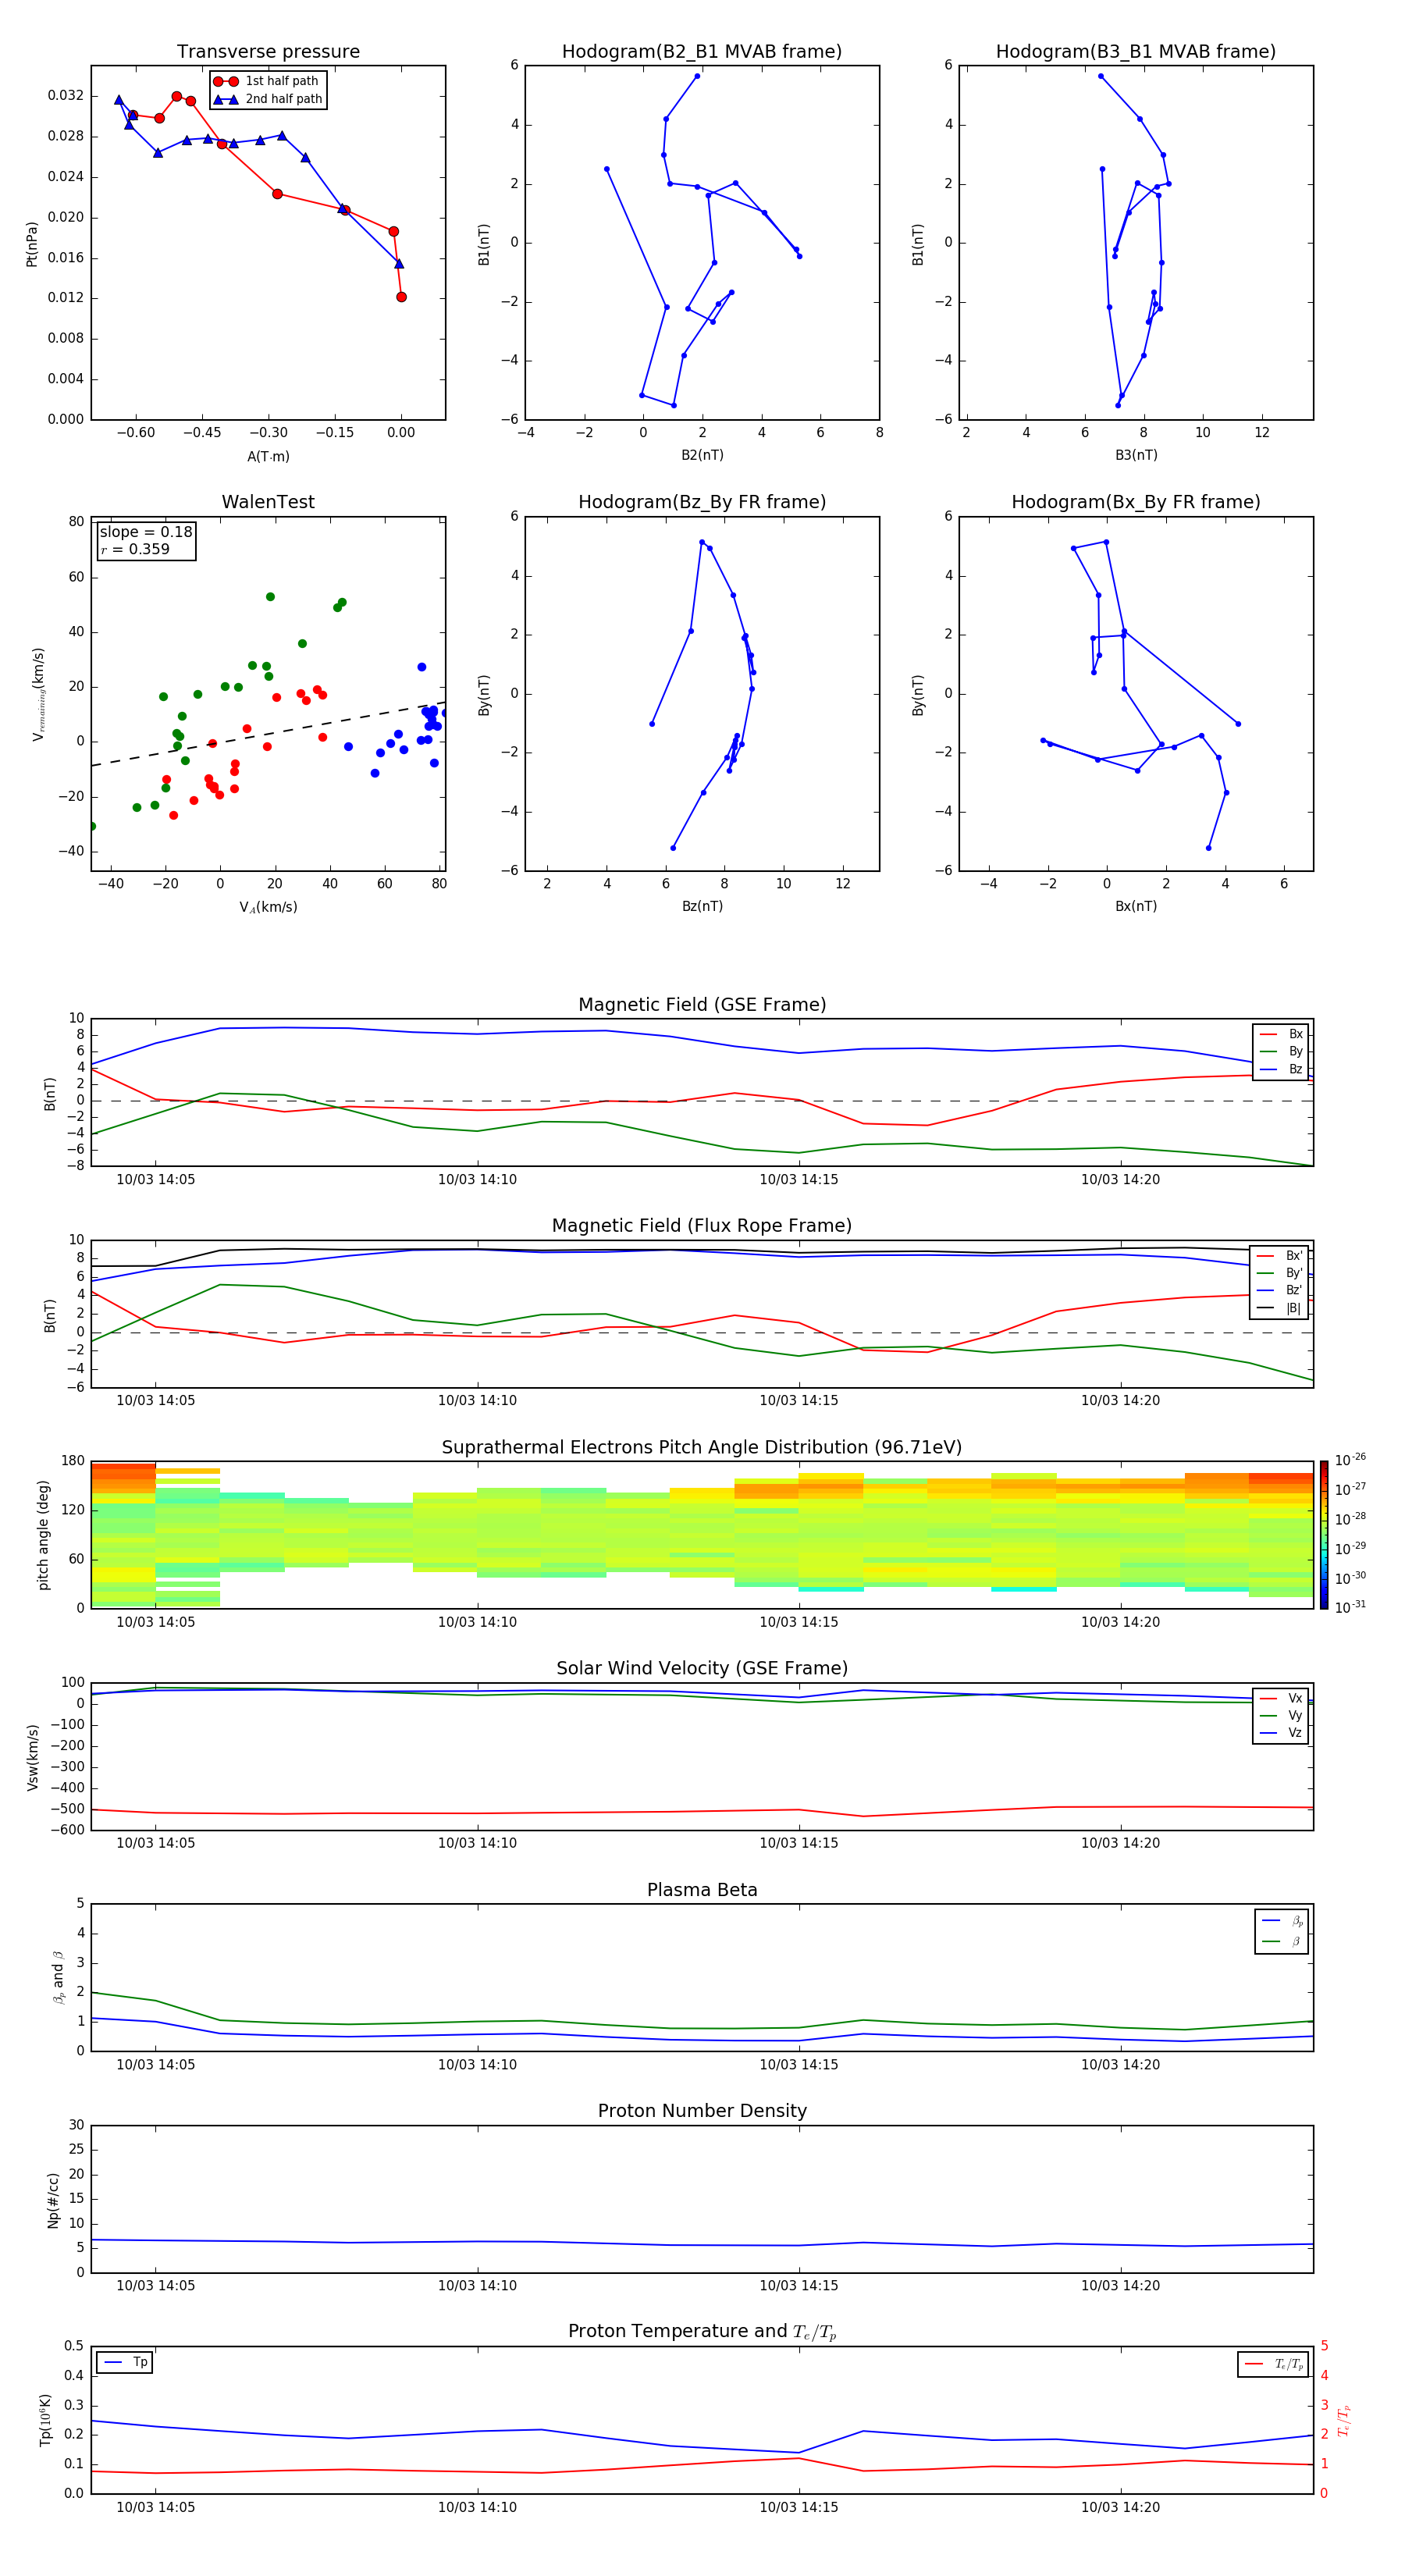
Task: Select the "10^-26" colorbar tick label
Action: pos(1350,1460)
